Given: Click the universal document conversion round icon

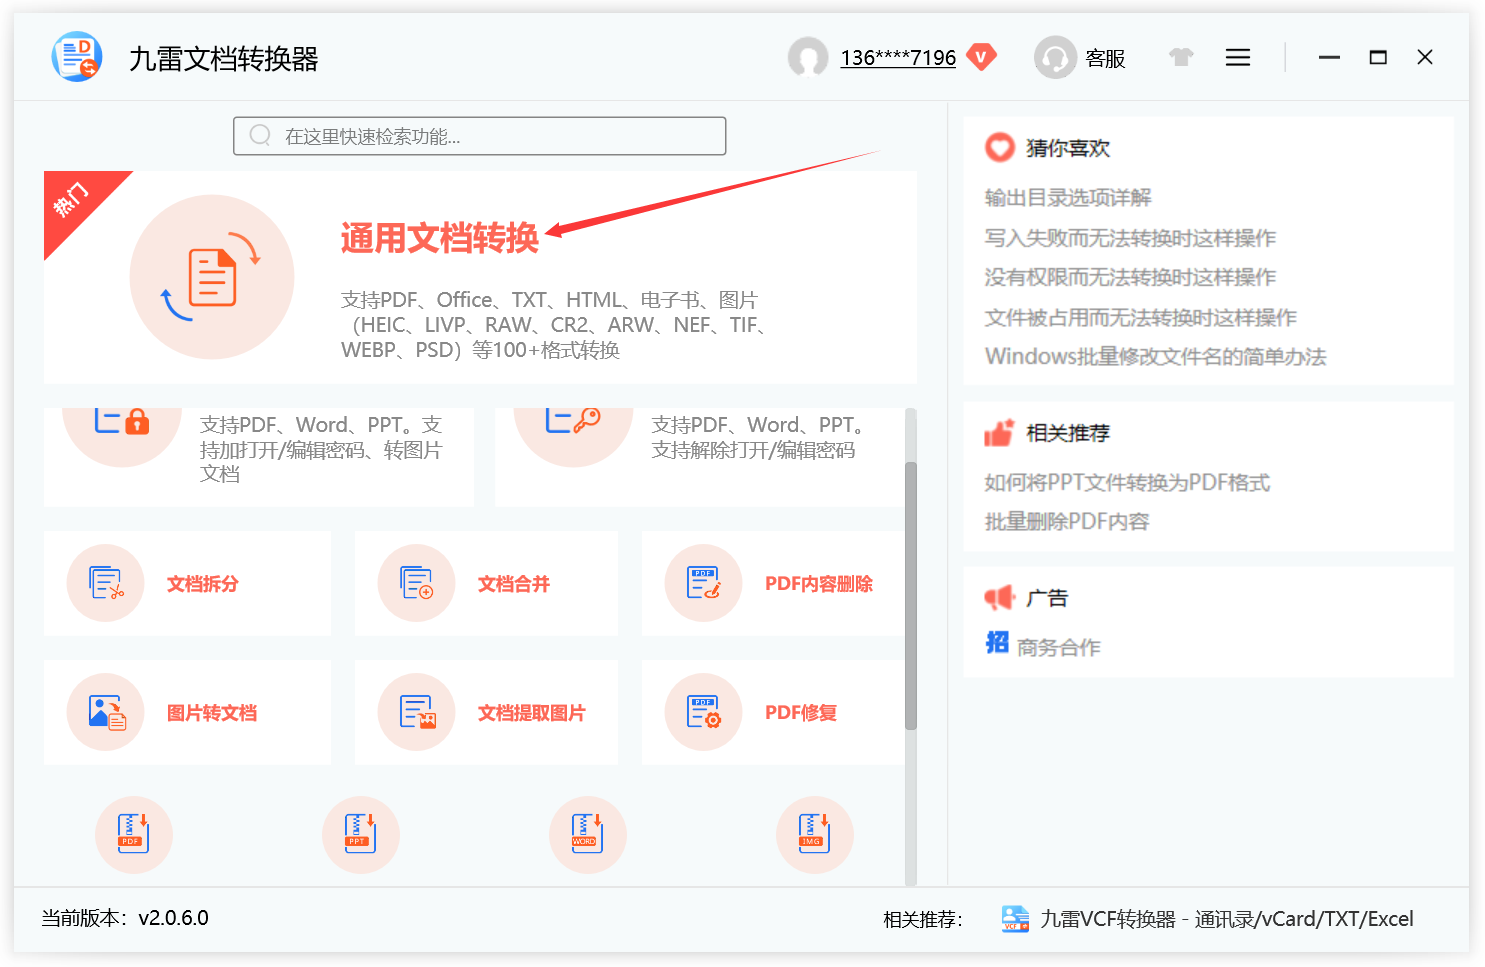Looking at the screenshot, I should pos(212,277).
